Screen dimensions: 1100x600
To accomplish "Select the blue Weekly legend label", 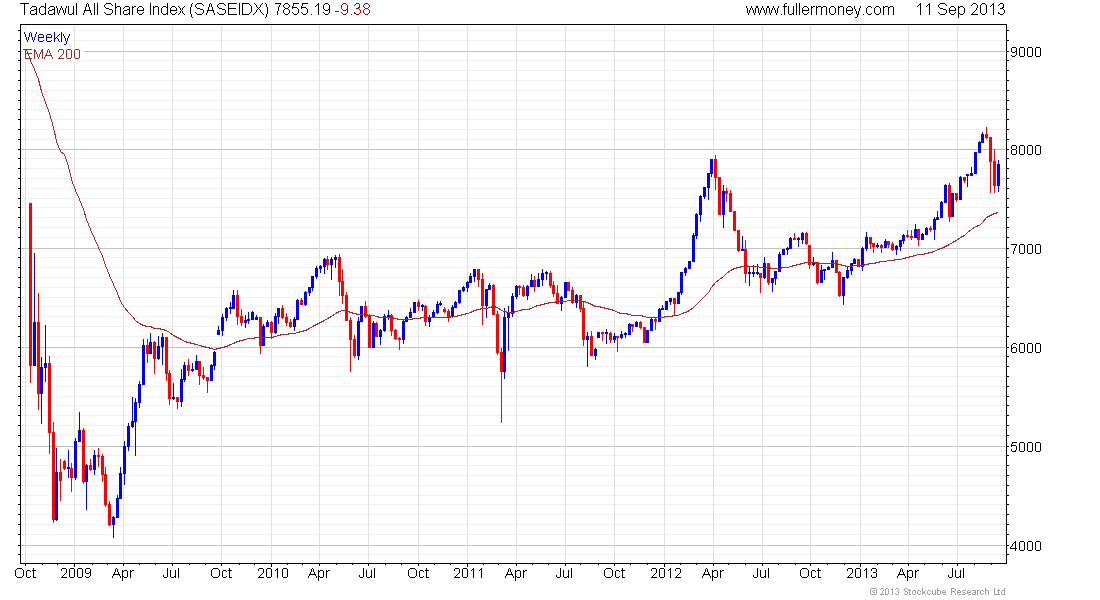I will (47, 37).
